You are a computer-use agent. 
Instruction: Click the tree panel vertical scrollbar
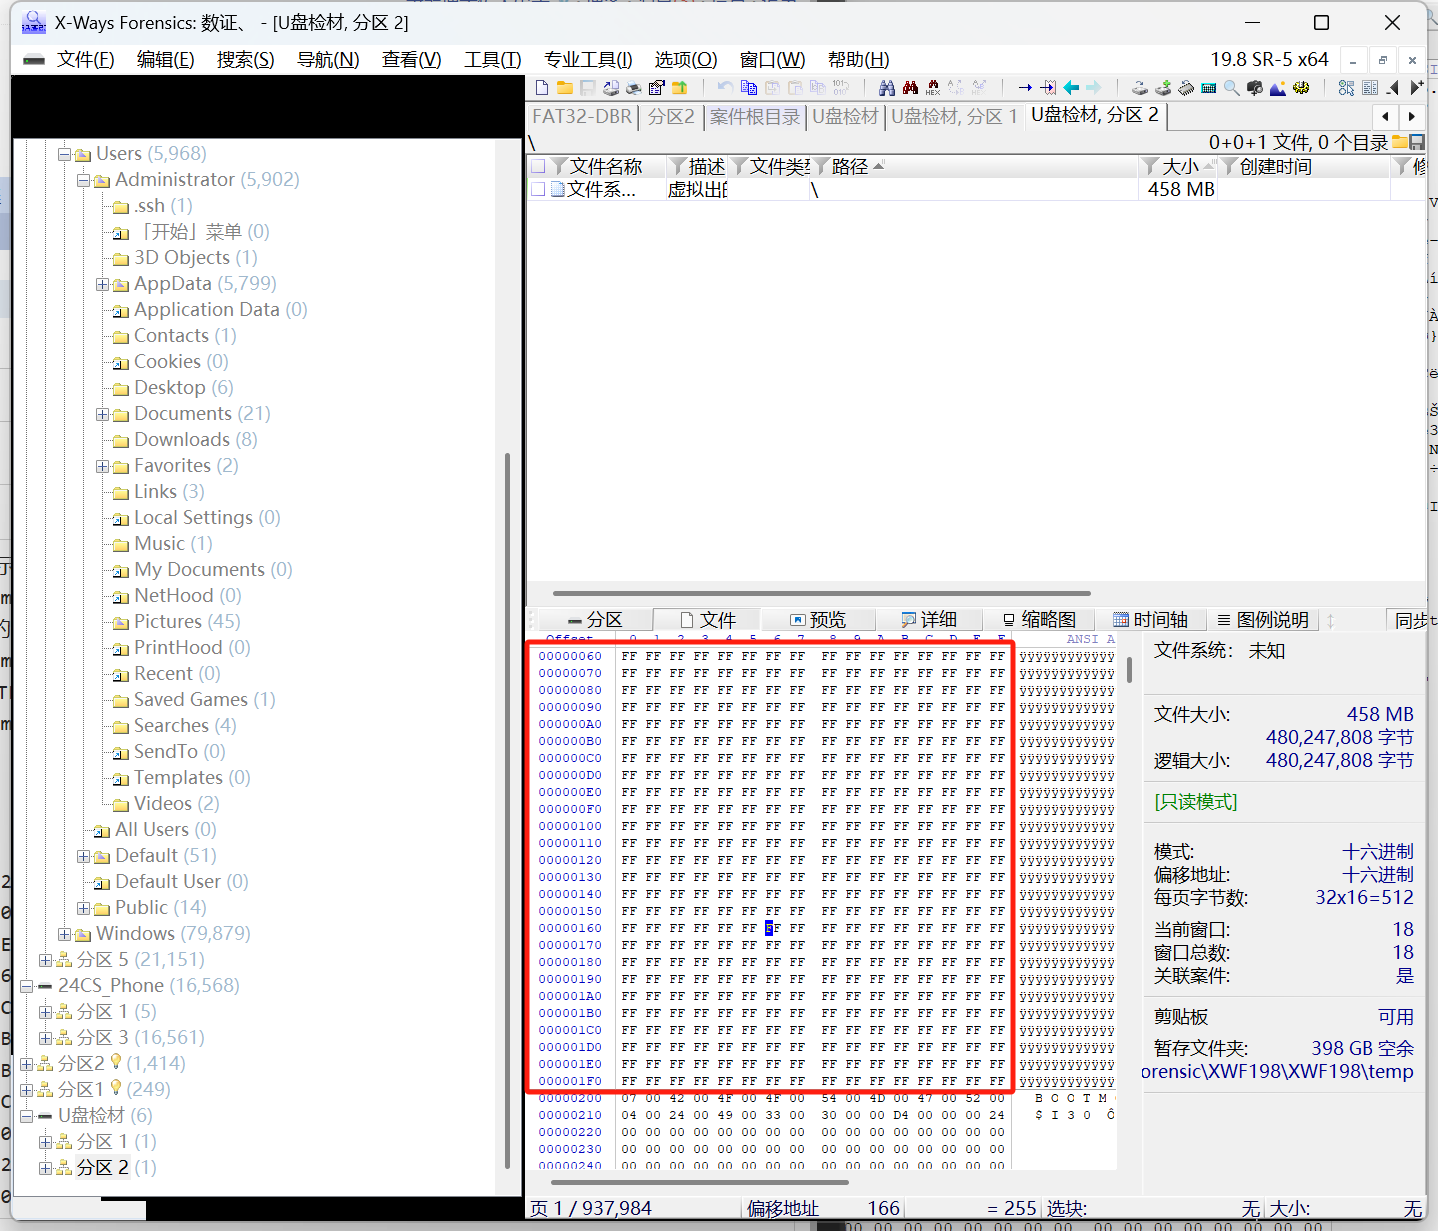tap(507, 810)
